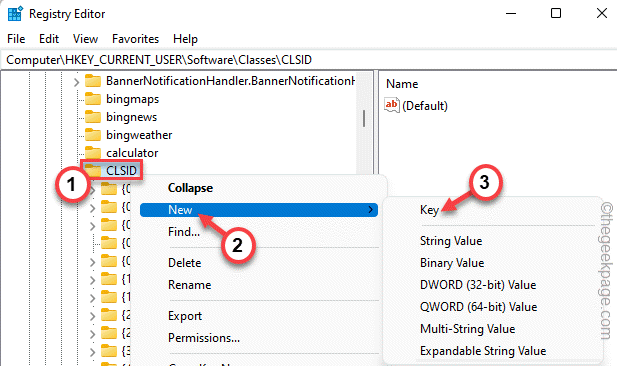Select the (Default) value entry
This screenshot has width=617, height=366.
[425, 105]
